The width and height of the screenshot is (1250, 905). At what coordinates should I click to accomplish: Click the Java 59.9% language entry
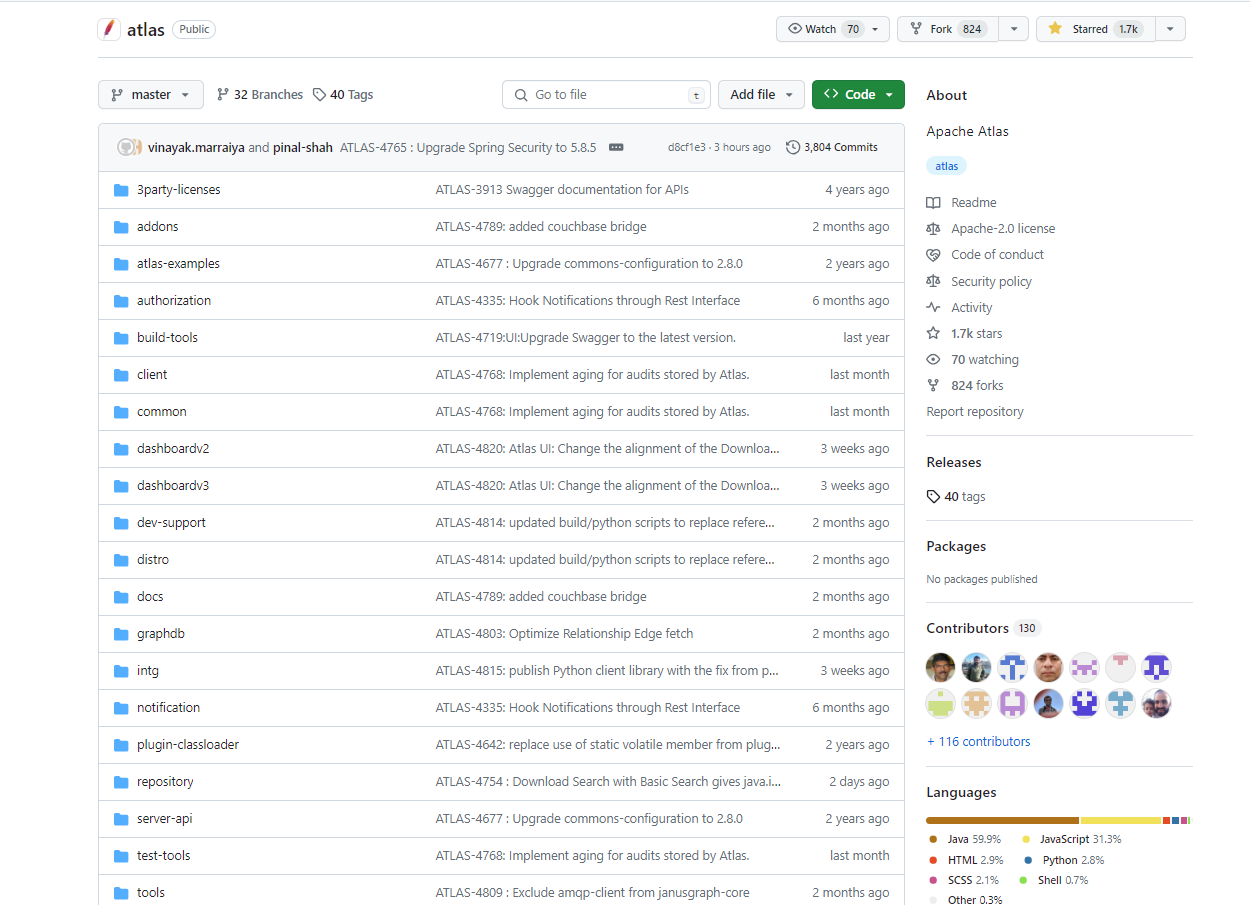[965, 840]
